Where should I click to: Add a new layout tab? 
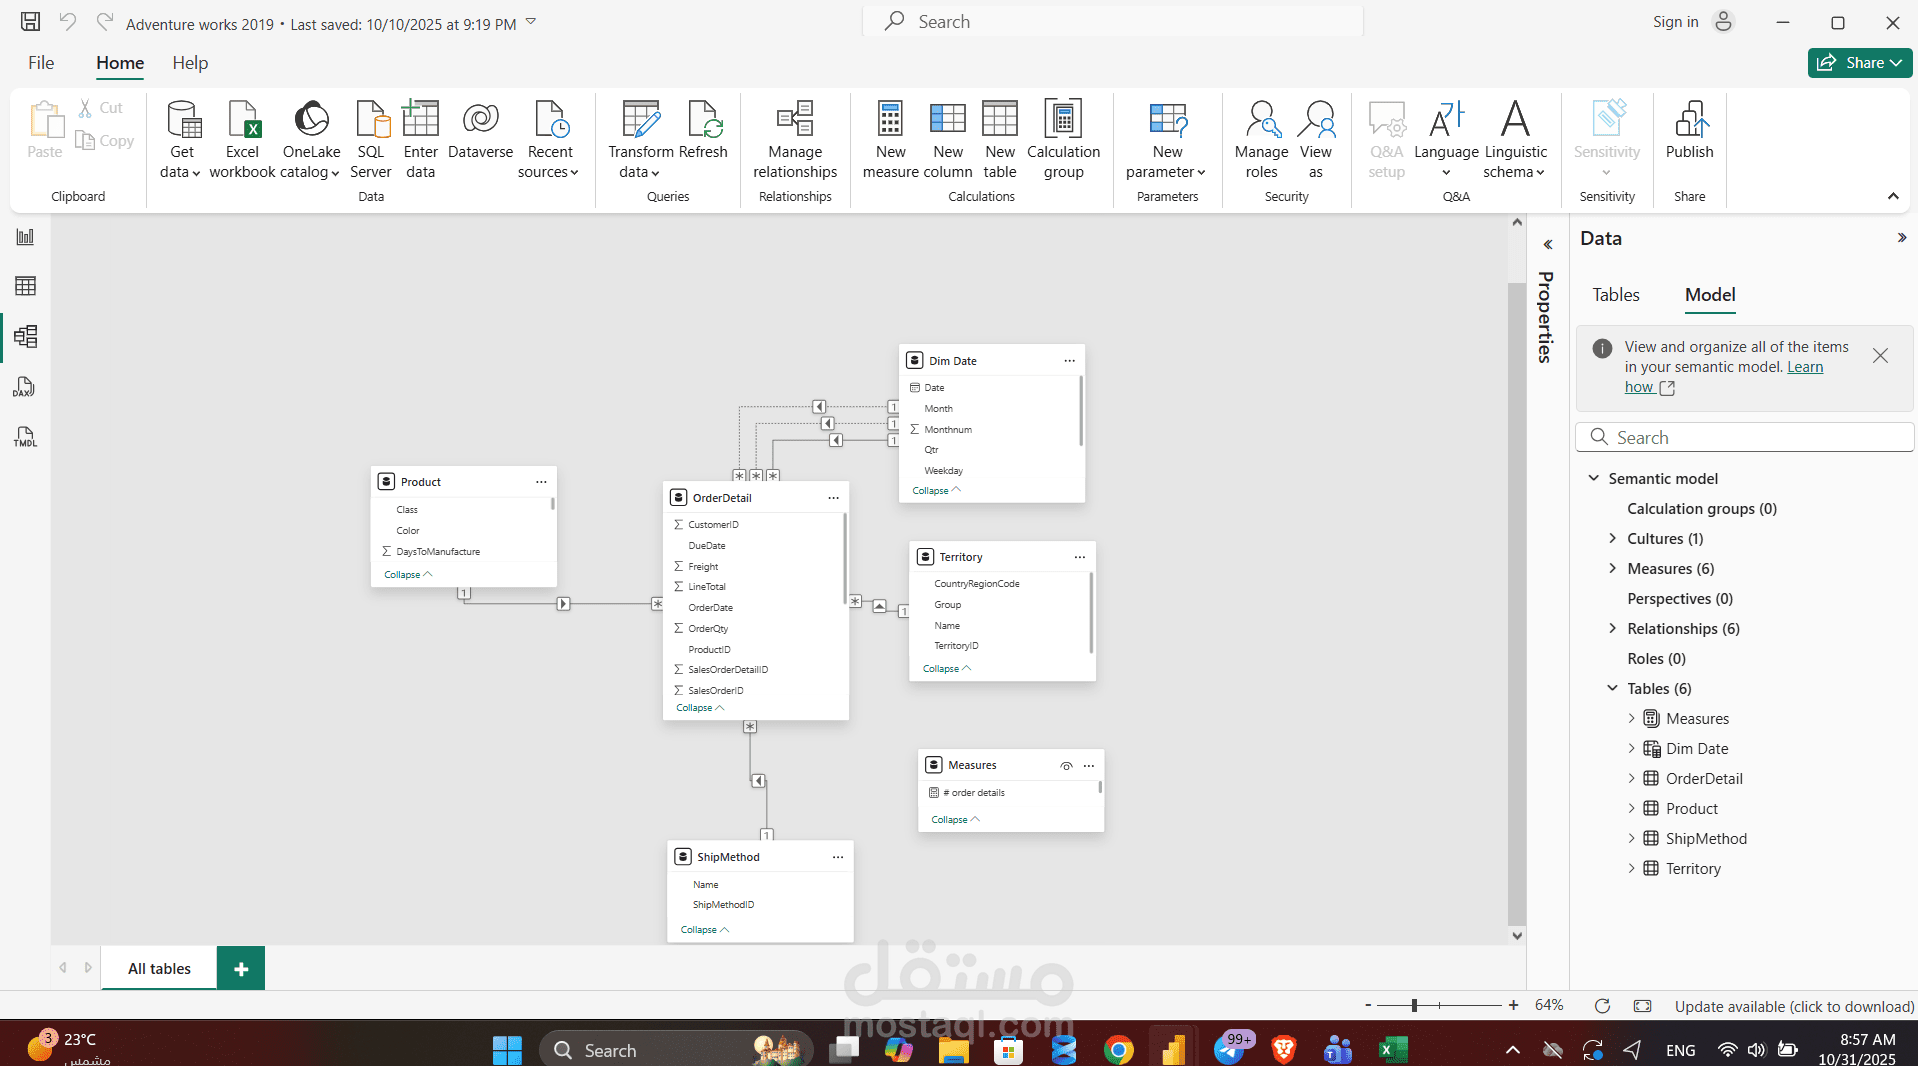point(241,968)
